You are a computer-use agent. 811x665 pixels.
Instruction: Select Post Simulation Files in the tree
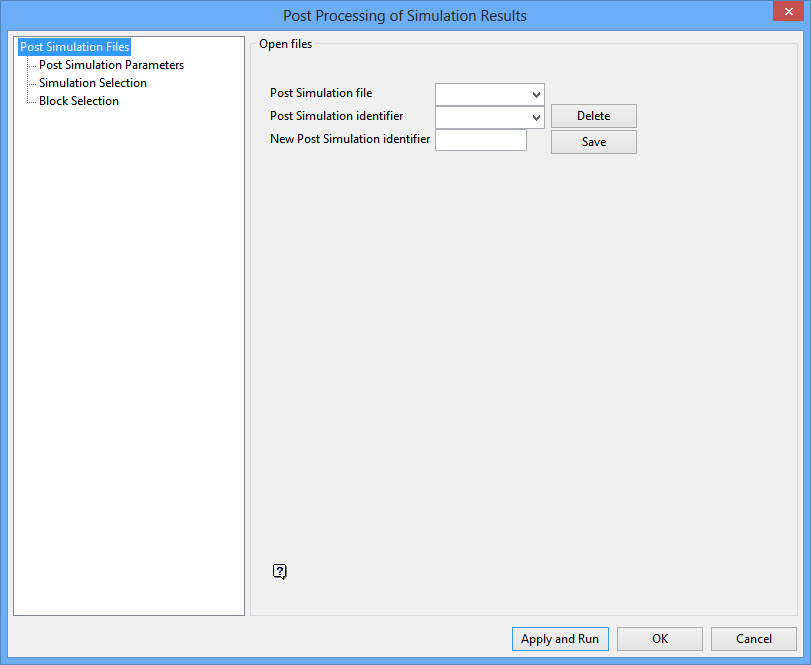(x=73, y=46)
